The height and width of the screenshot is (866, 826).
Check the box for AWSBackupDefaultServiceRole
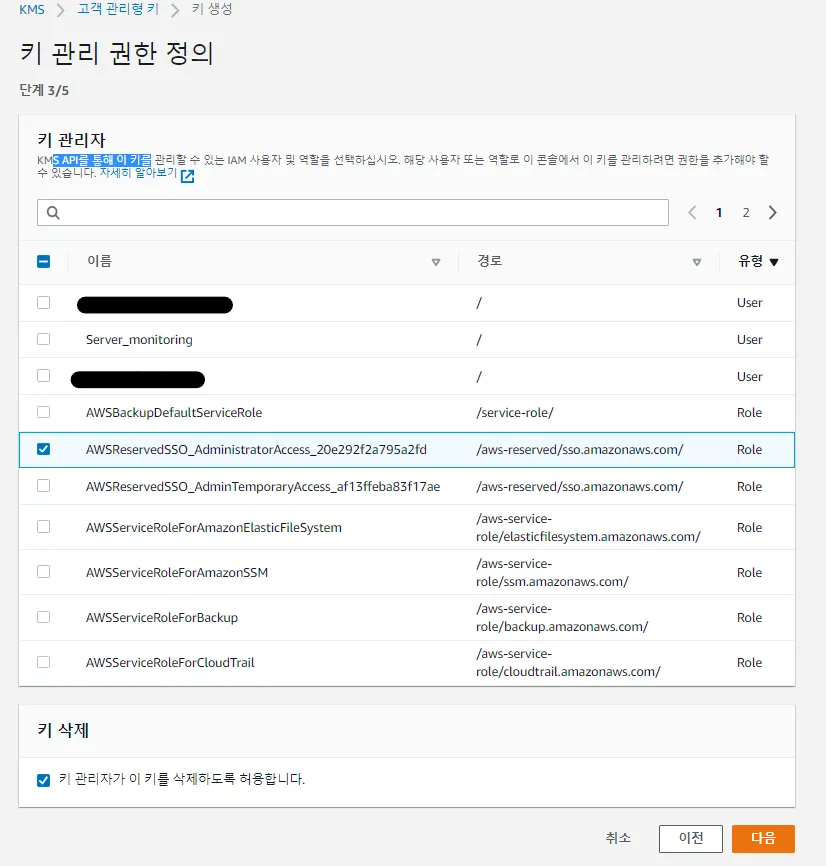tap(44, 412)
